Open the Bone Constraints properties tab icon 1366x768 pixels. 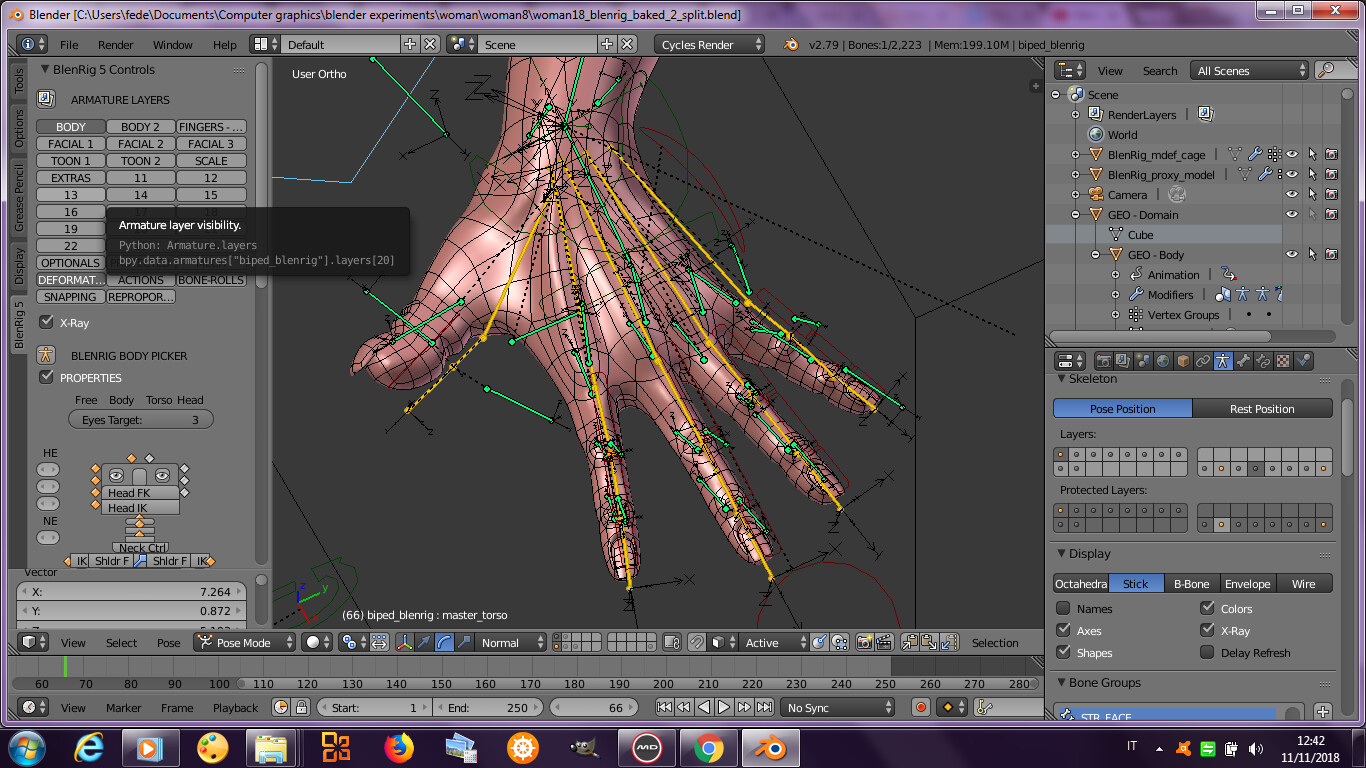(1262, 361)
